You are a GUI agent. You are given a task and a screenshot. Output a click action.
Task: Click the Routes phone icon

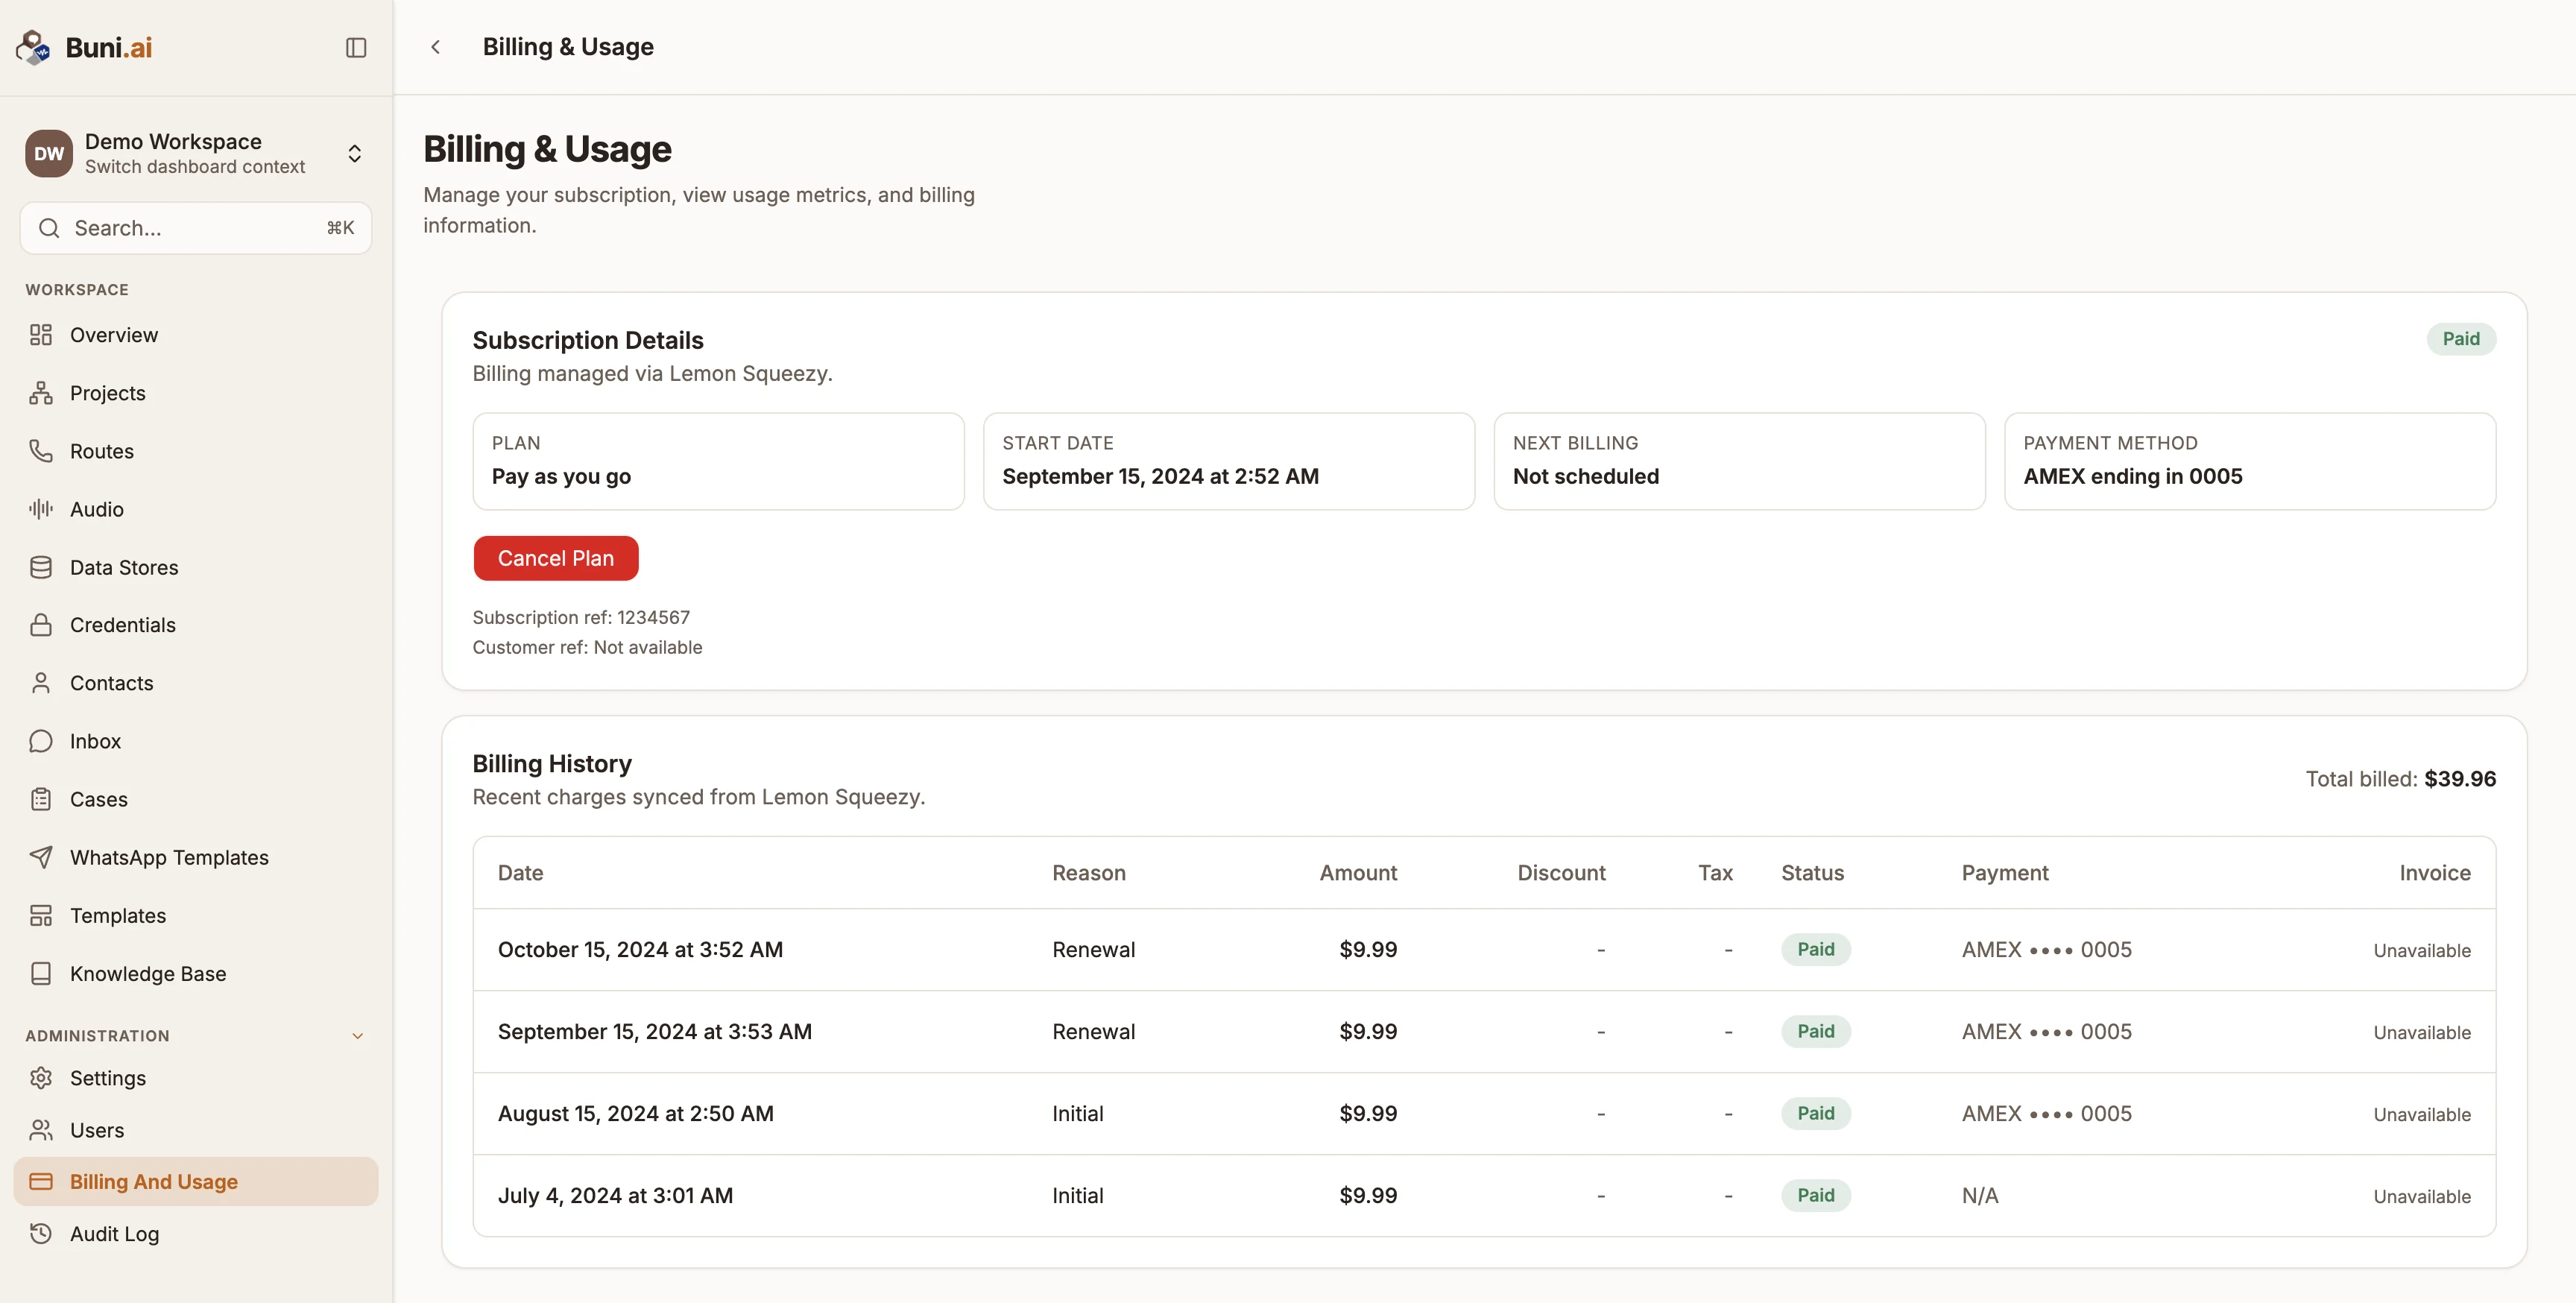[41, 451]
